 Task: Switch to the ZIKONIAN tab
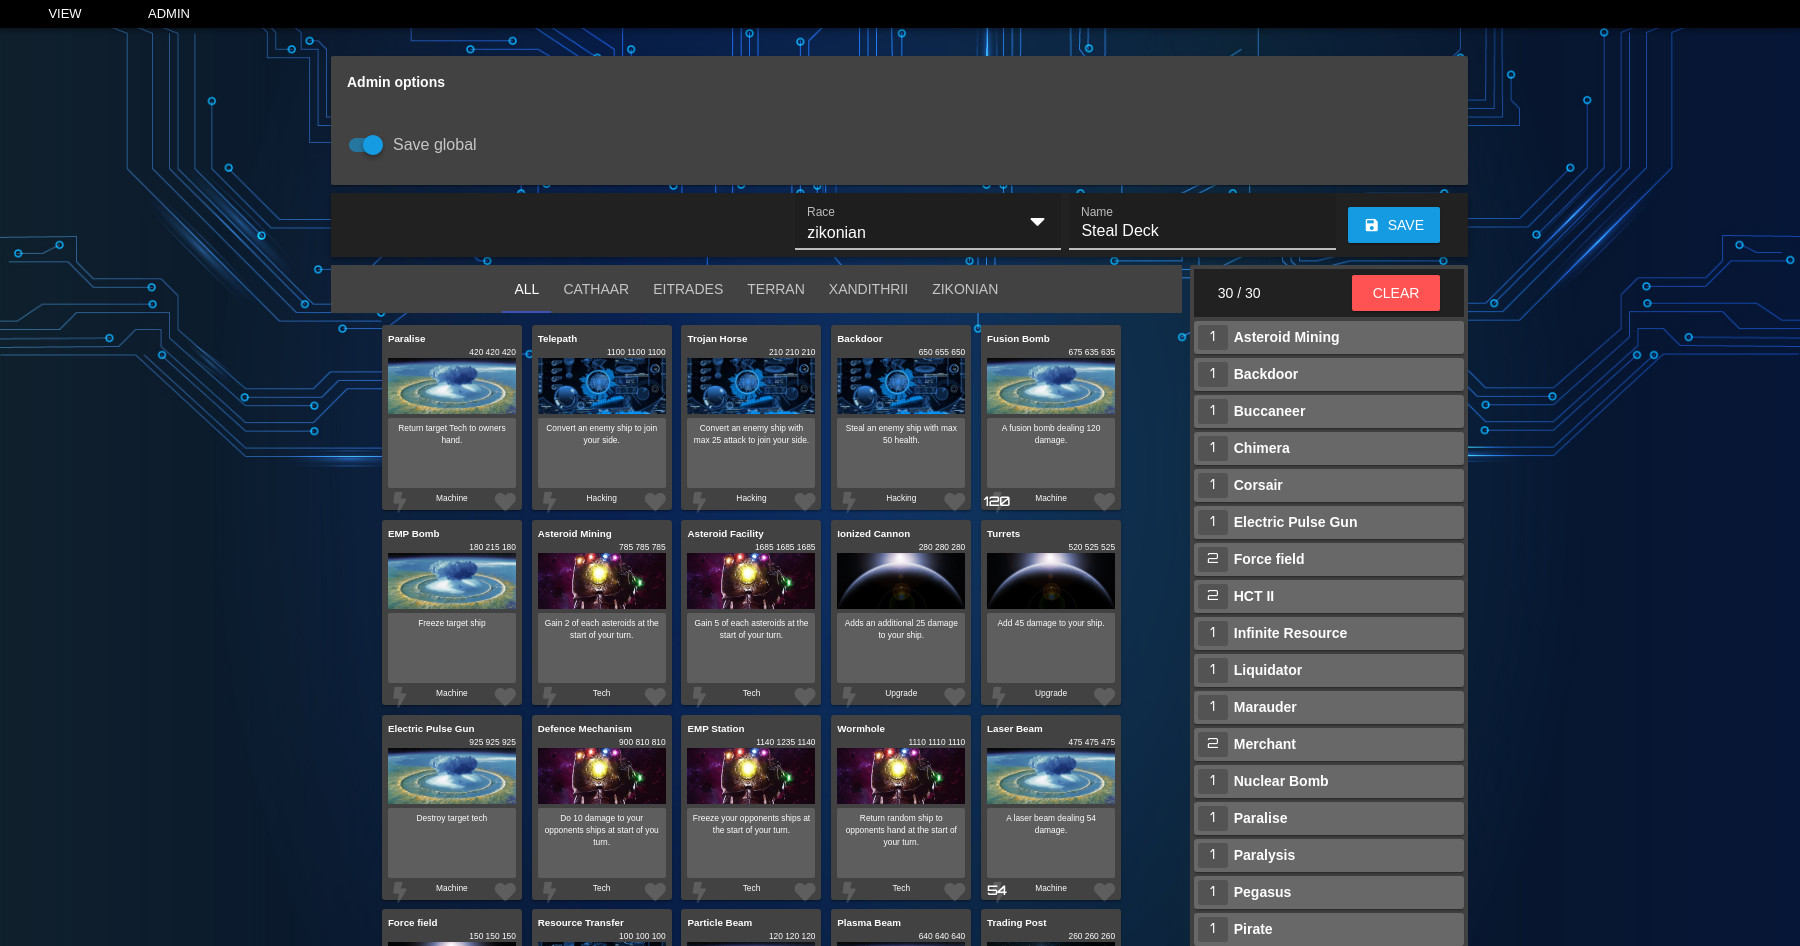tap(965, 289)
